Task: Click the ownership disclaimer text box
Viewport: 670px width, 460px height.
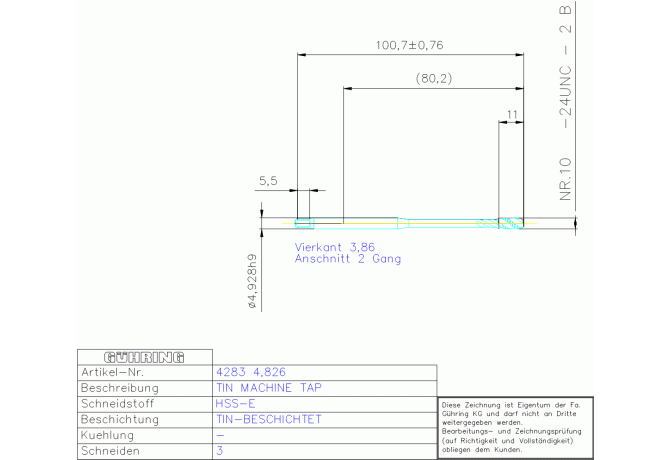Action: click(x=513, y=428)
